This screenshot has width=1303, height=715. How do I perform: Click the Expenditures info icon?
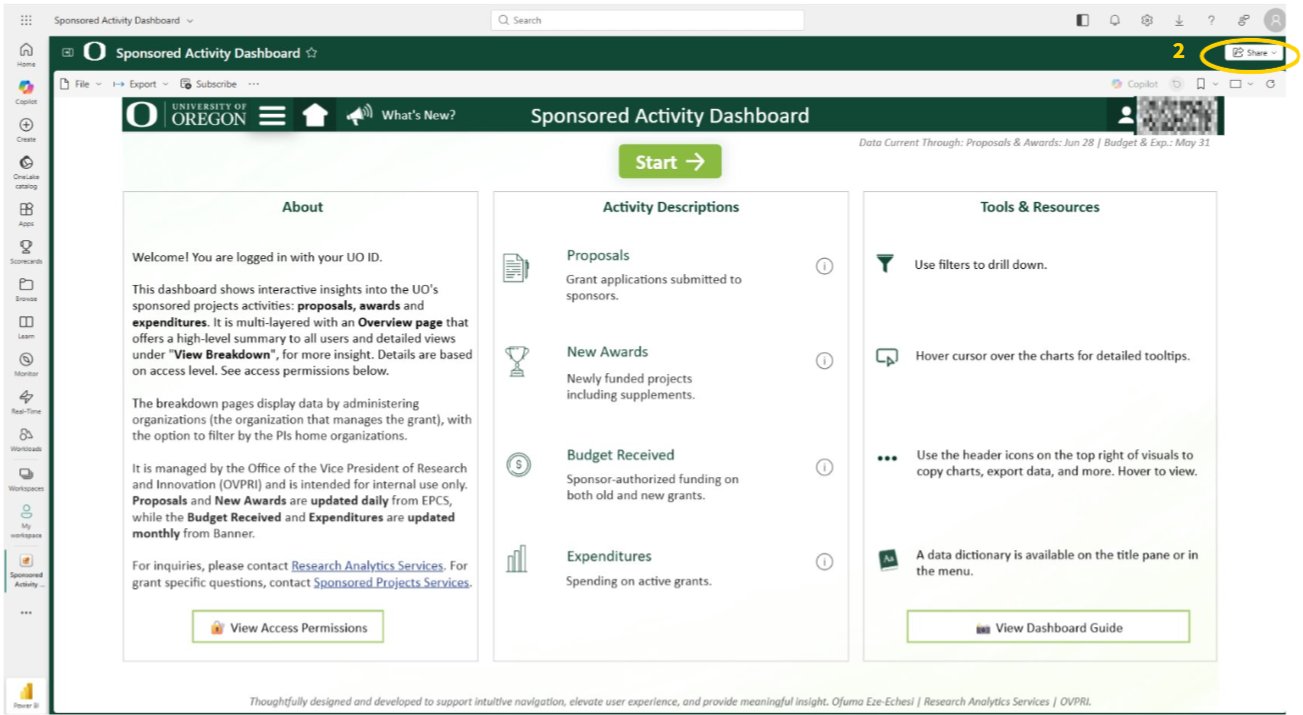pos(824,562)
